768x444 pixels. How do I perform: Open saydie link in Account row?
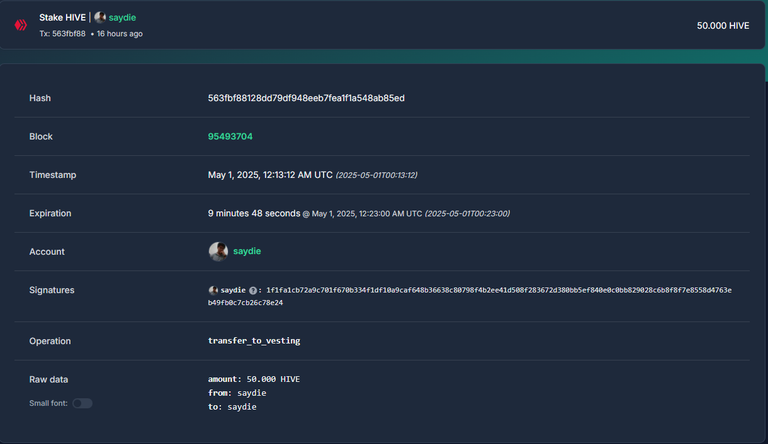coord(247,251)
